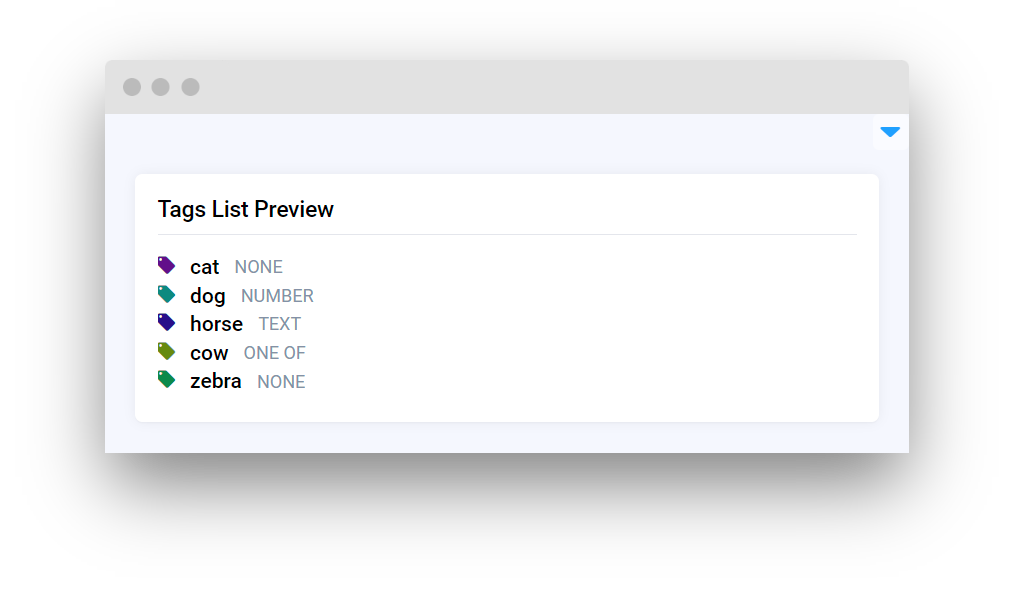Image resolution: width=1014 pixels, height=603 pixels.
Task: Select the dog tag name
Action: tap(207, 296)
